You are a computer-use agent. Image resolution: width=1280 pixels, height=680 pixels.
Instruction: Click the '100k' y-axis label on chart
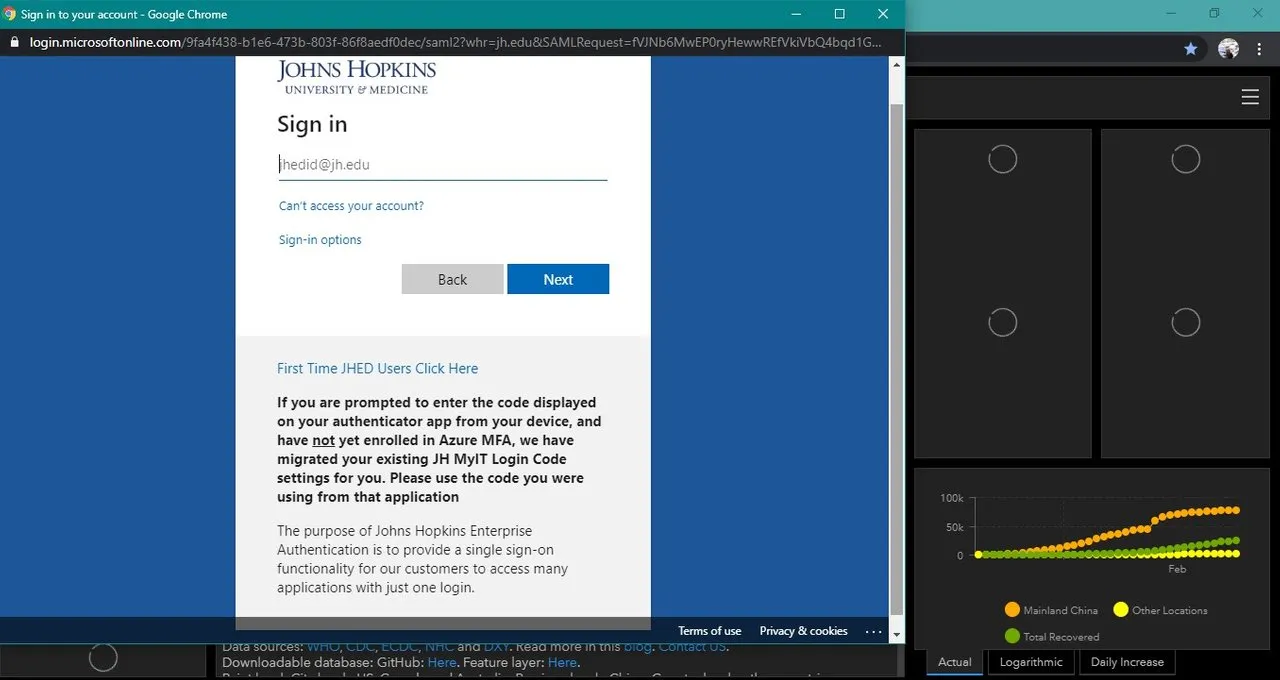coord(952,498)
